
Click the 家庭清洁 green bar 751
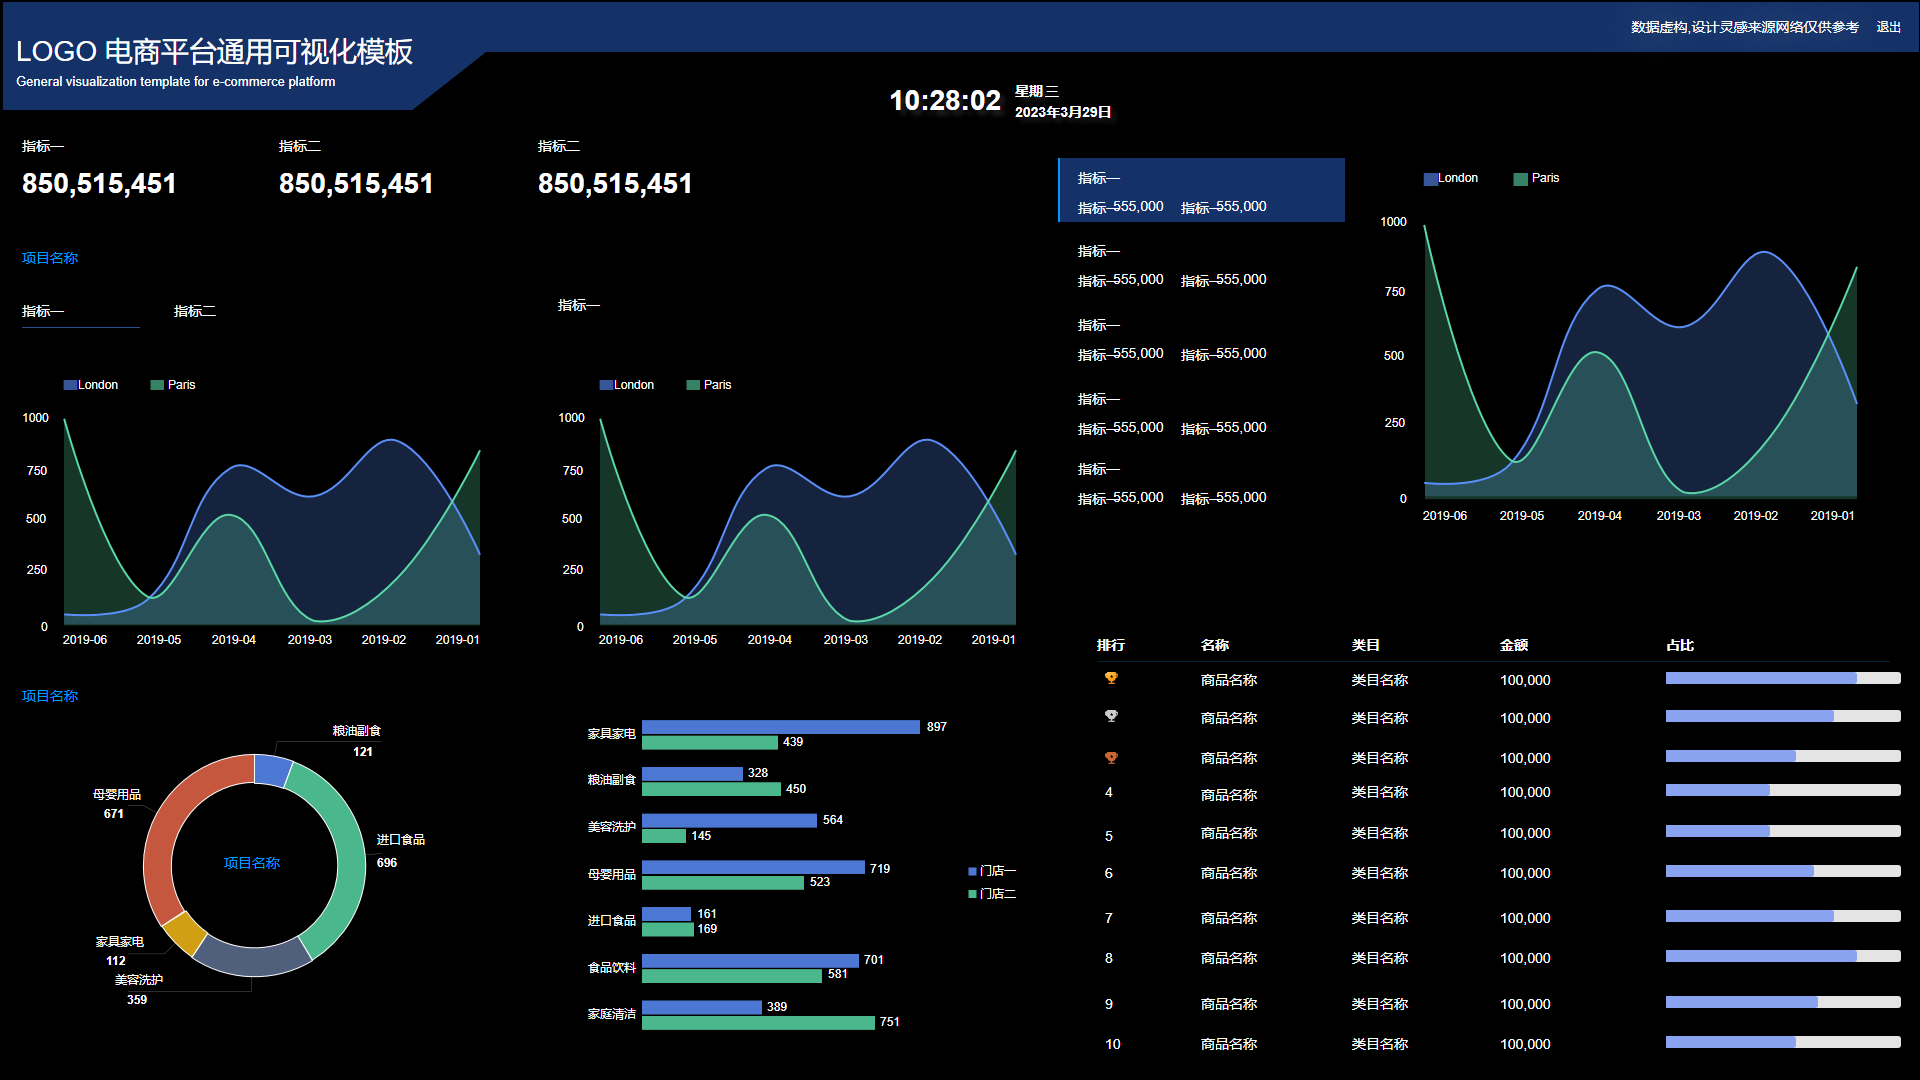coord(758,1022)
